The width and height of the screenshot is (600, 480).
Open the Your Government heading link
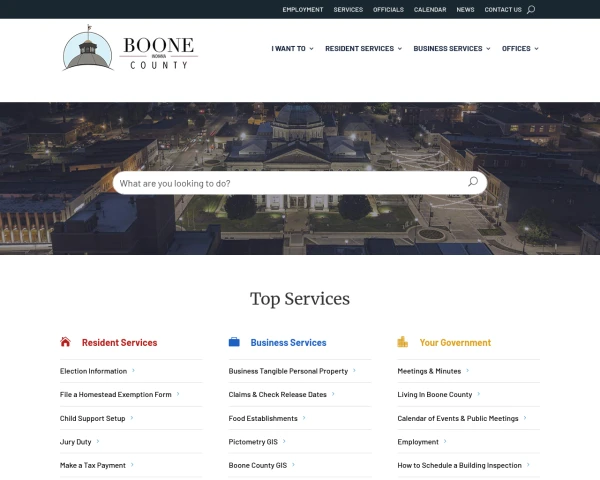click(455, 343)
